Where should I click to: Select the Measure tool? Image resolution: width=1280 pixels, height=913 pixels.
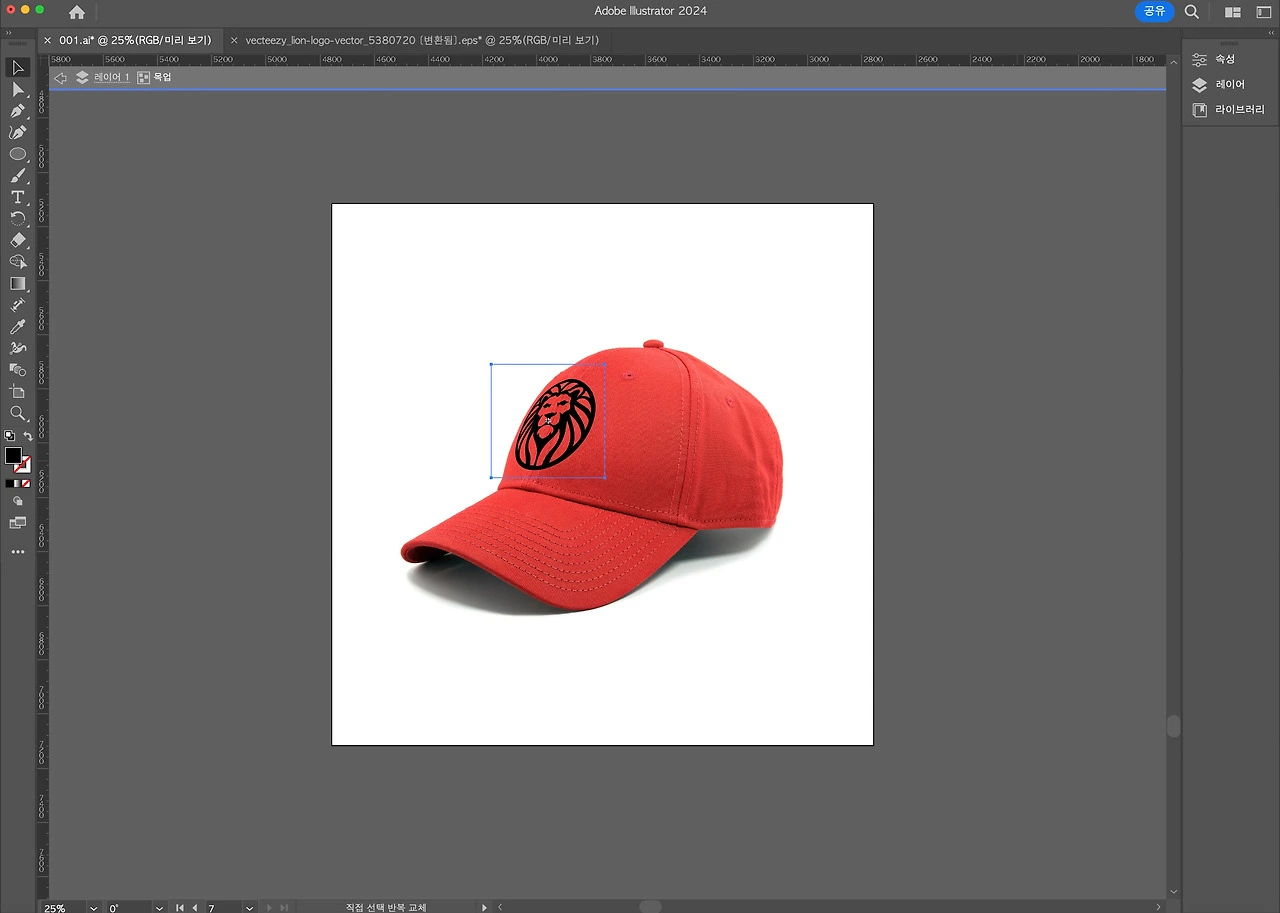(x=17, y=305)
